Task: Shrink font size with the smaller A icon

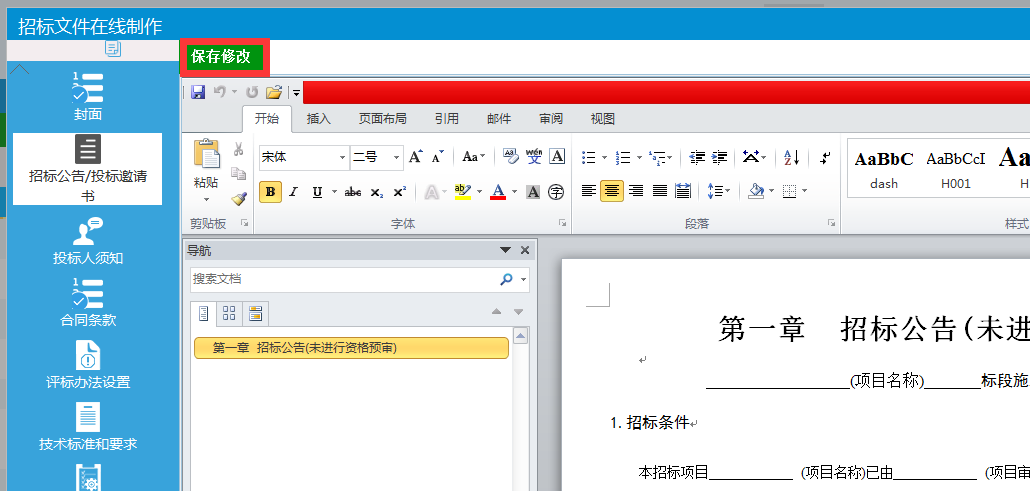Action: click(437, 157)
